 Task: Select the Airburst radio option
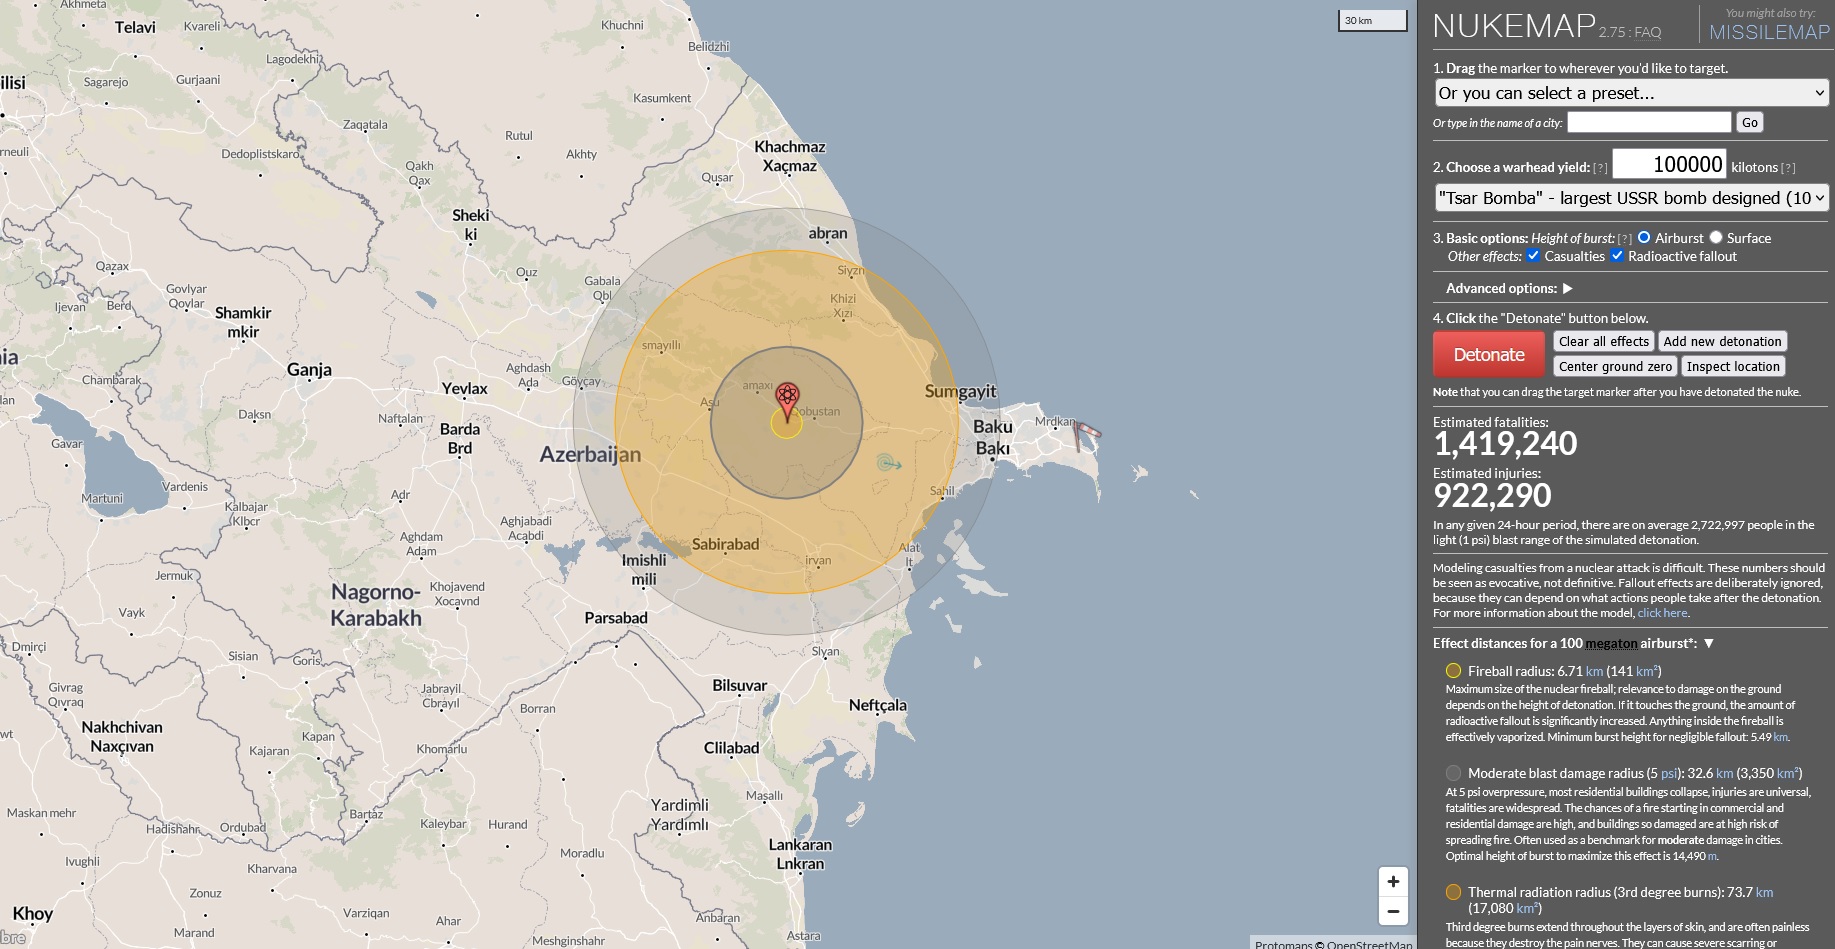(1644, 237)
